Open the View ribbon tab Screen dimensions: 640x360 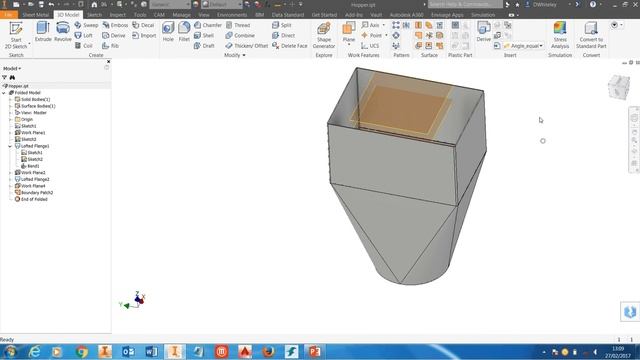204,15
